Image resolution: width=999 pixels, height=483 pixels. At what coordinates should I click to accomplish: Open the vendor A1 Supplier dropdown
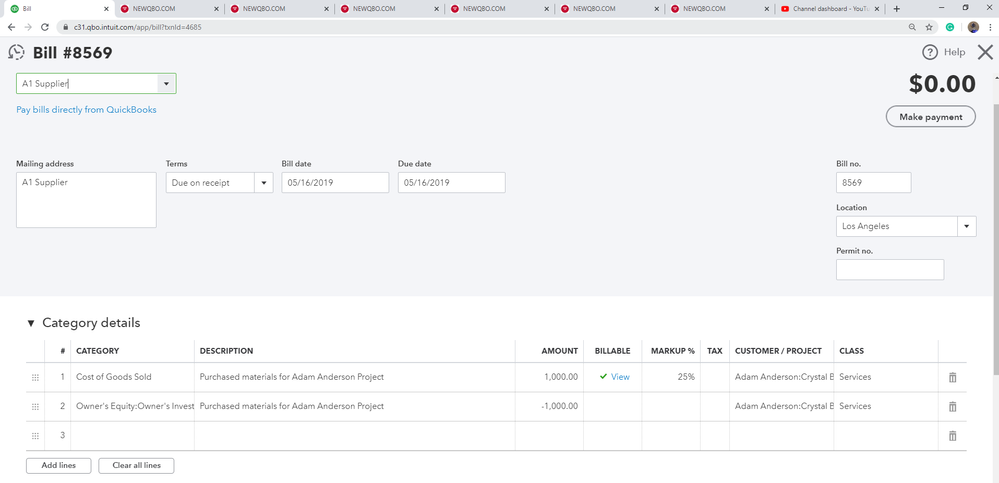tap(166, 83)
